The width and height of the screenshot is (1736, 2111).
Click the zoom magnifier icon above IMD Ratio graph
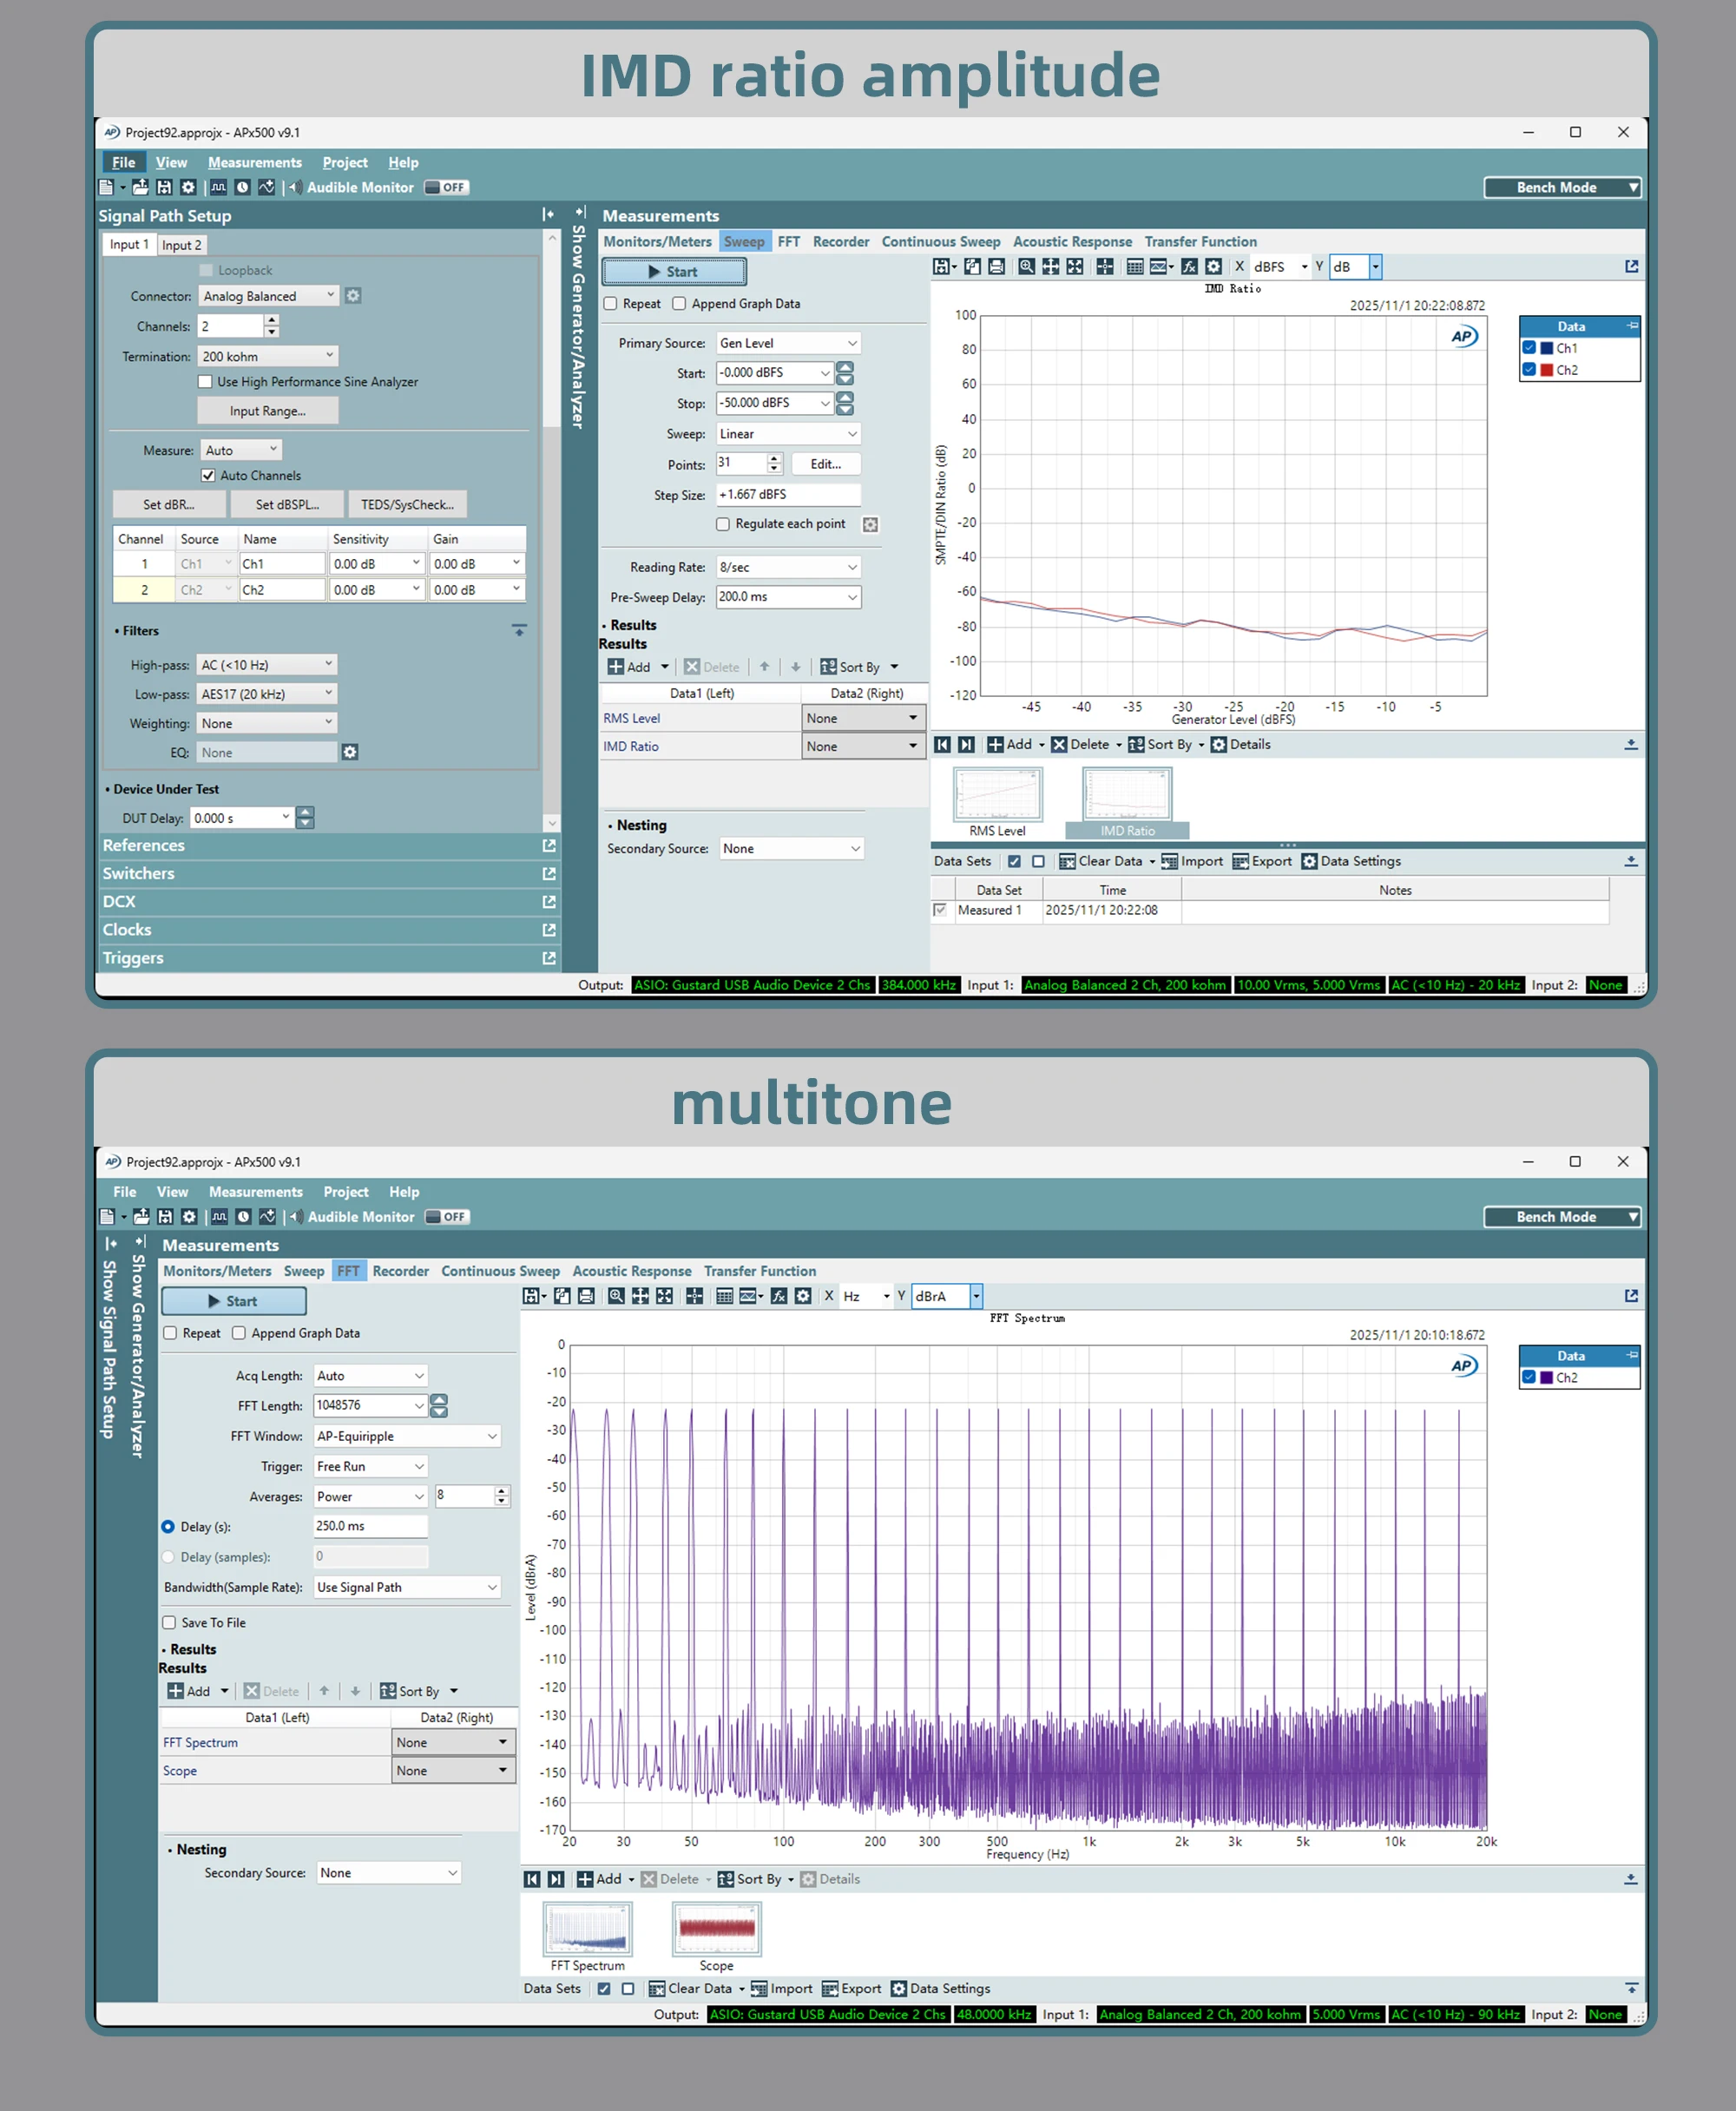pos(1026,267)
